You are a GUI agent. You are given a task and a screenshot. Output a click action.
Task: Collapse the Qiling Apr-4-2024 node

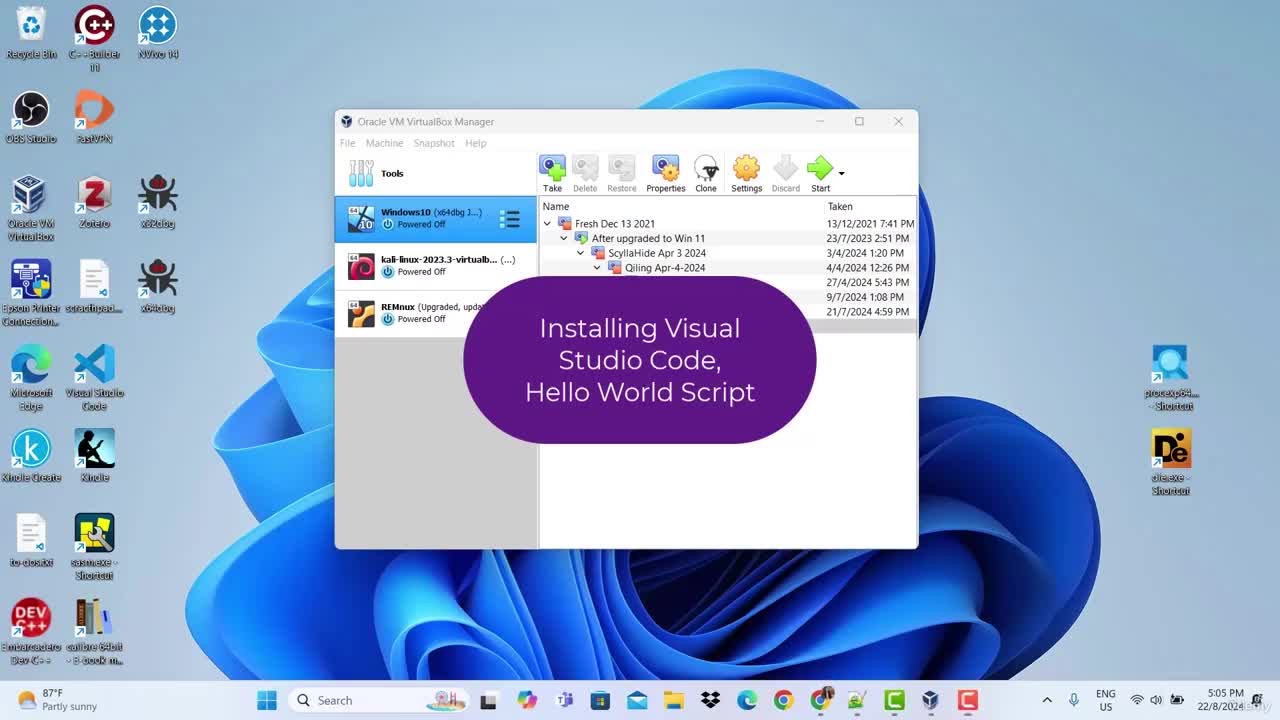(x=597, y=268)
